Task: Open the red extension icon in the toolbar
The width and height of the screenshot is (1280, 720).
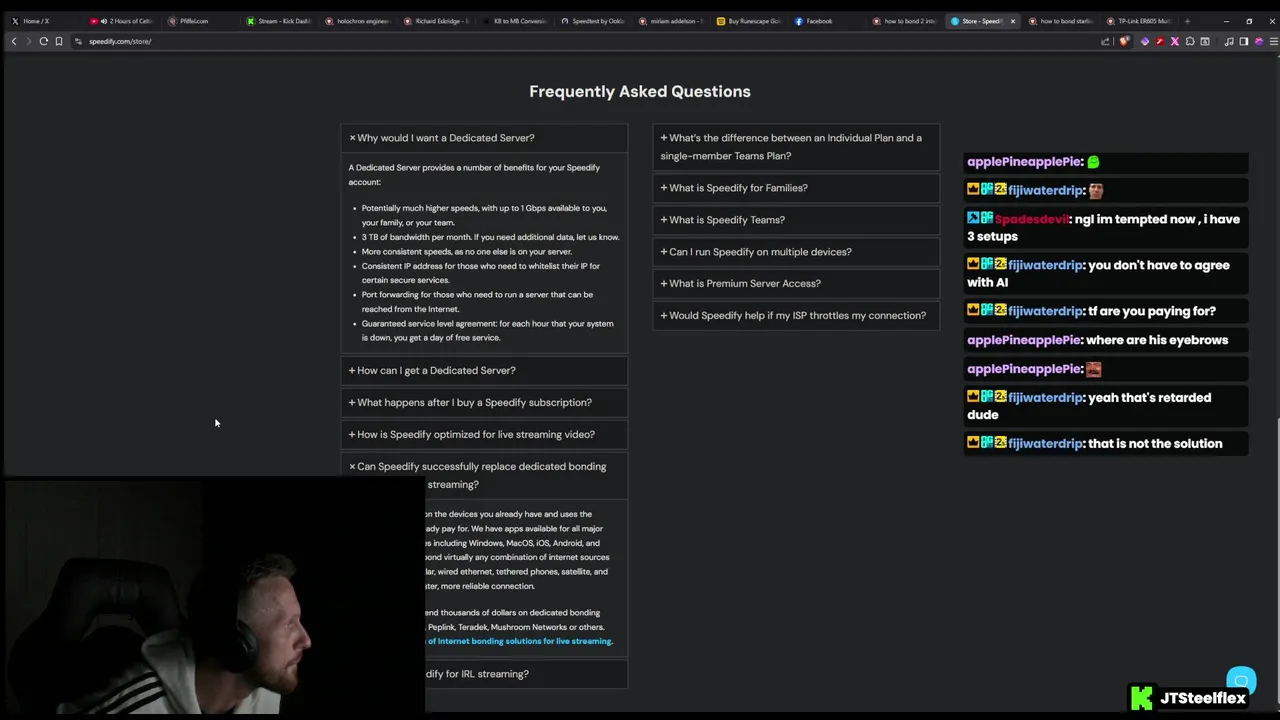Action: [x=1160, y=41]
